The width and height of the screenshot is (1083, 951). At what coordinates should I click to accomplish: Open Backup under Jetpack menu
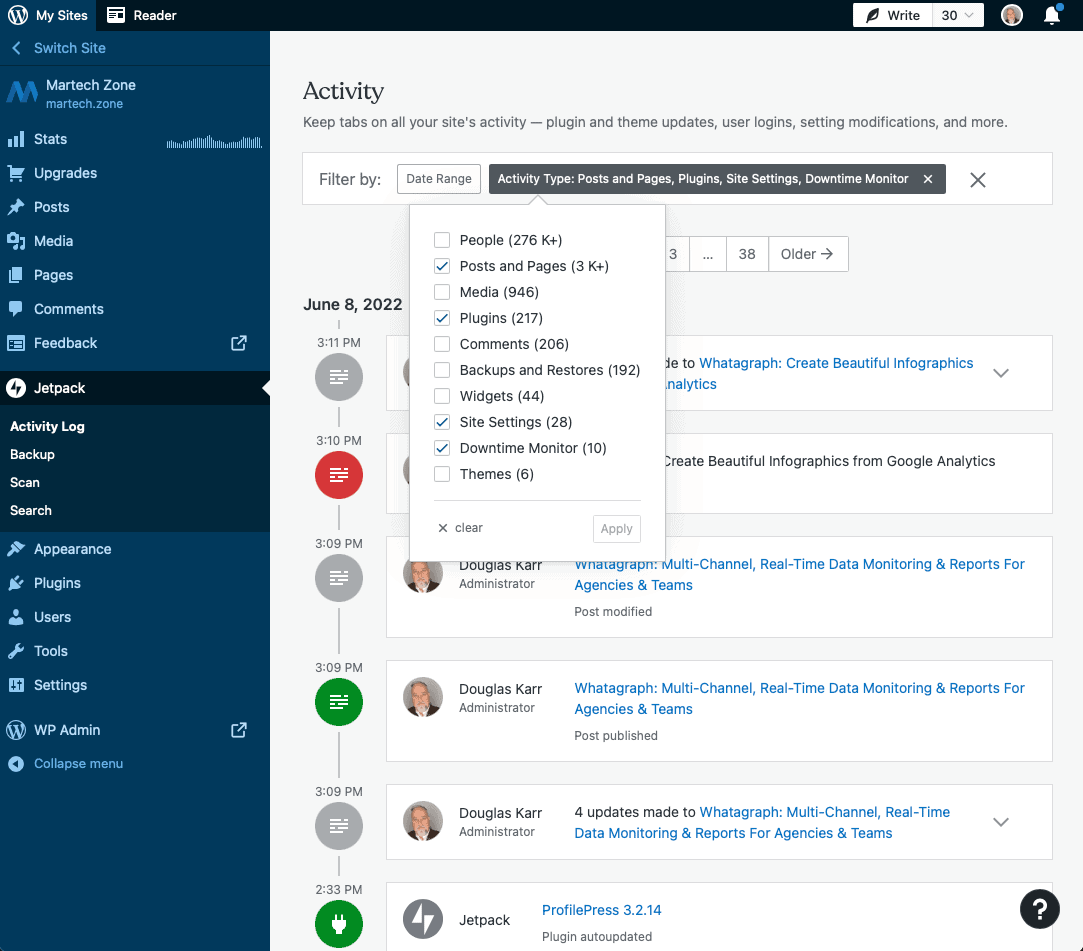tap(32, 454)
